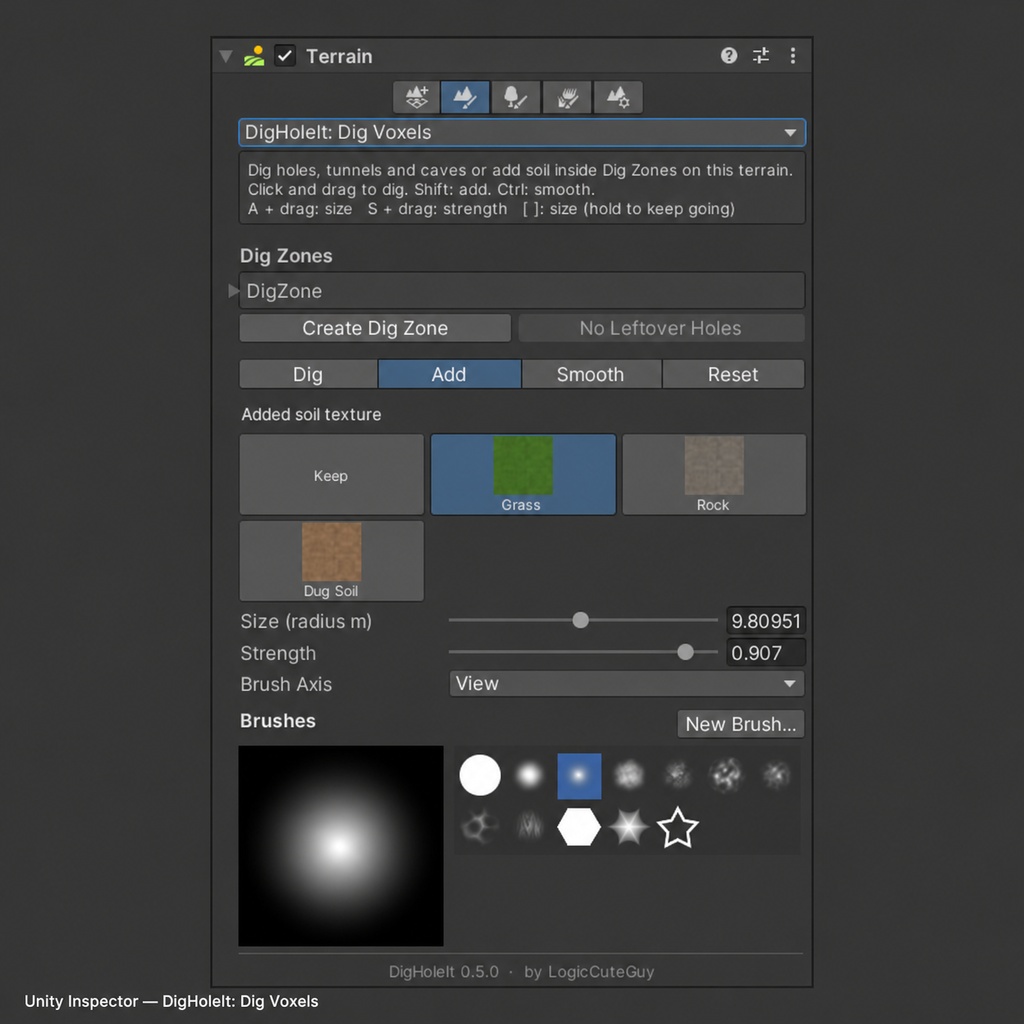
Task: Select the Paint Details tool
Action: [x=567, y=97]
